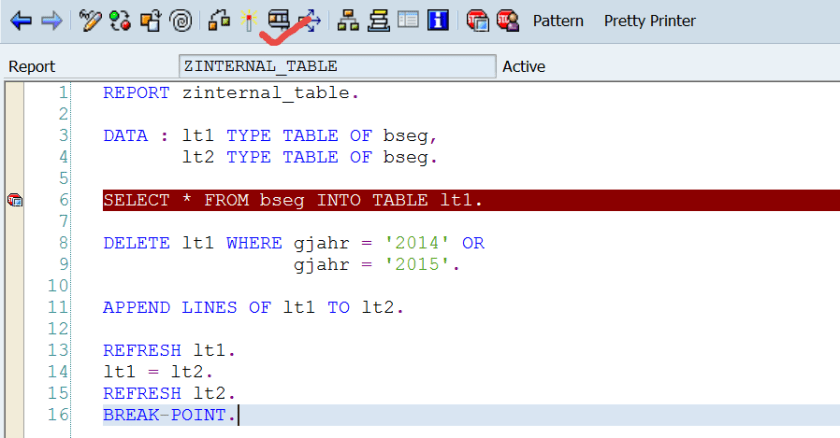Screen dimensions: 840x438
Task: Click 'DELETE lt1 WHERE' on line 8
Action: [192, 243]
